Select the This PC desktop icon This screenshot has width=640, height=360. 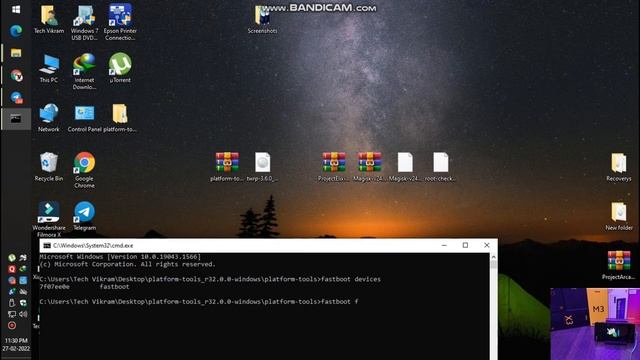pos(49,69)
